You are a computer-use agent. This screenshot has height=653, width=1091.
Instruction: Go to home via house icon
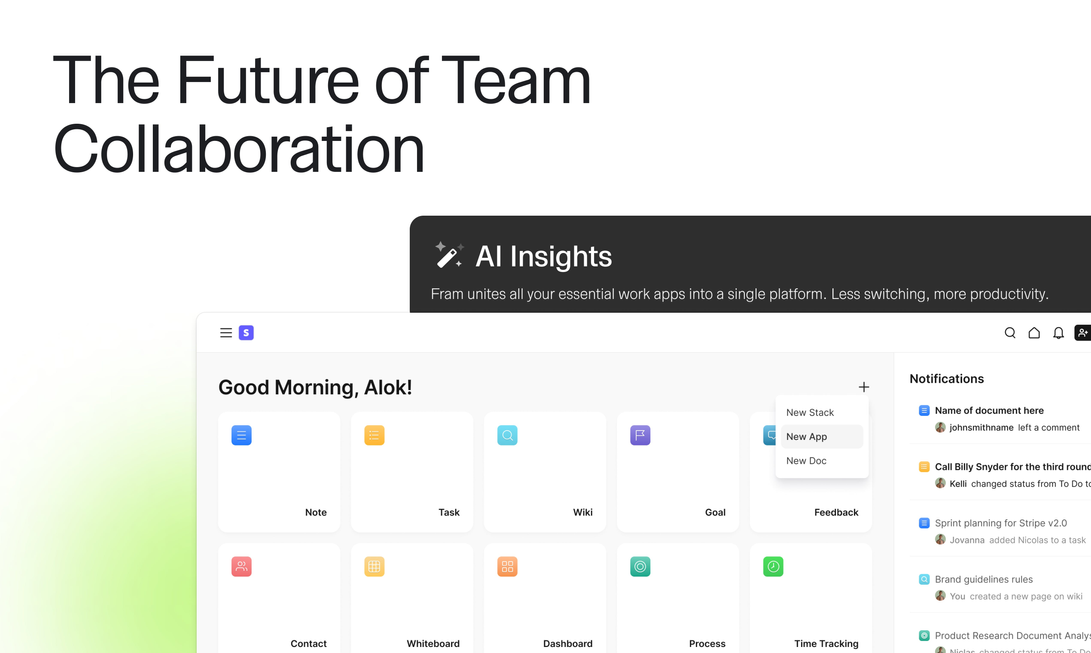click(1034, 333)
